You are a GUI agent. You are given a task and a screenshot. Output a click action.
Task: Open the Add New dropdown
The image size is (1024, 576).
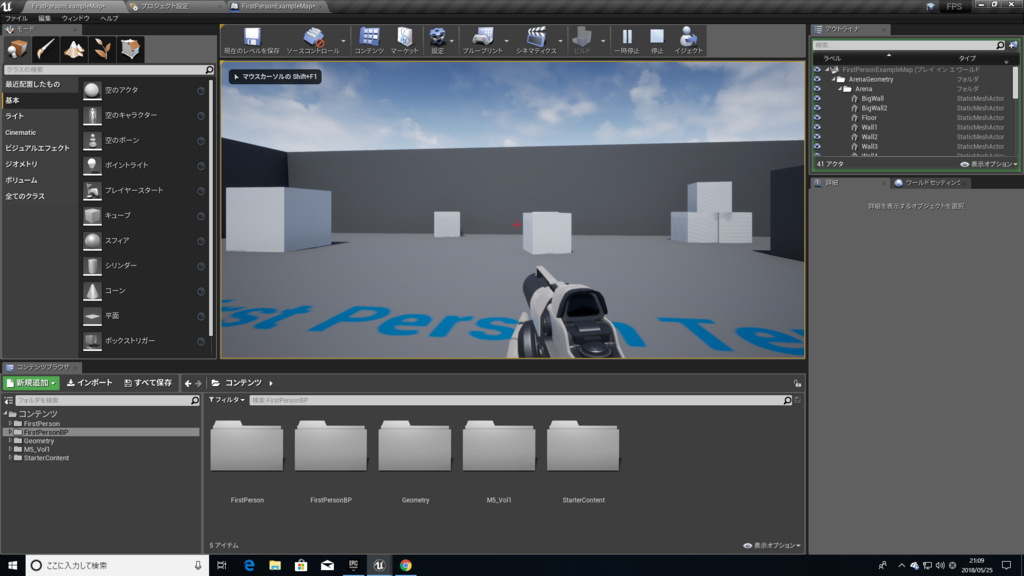[x=31, y=383]
